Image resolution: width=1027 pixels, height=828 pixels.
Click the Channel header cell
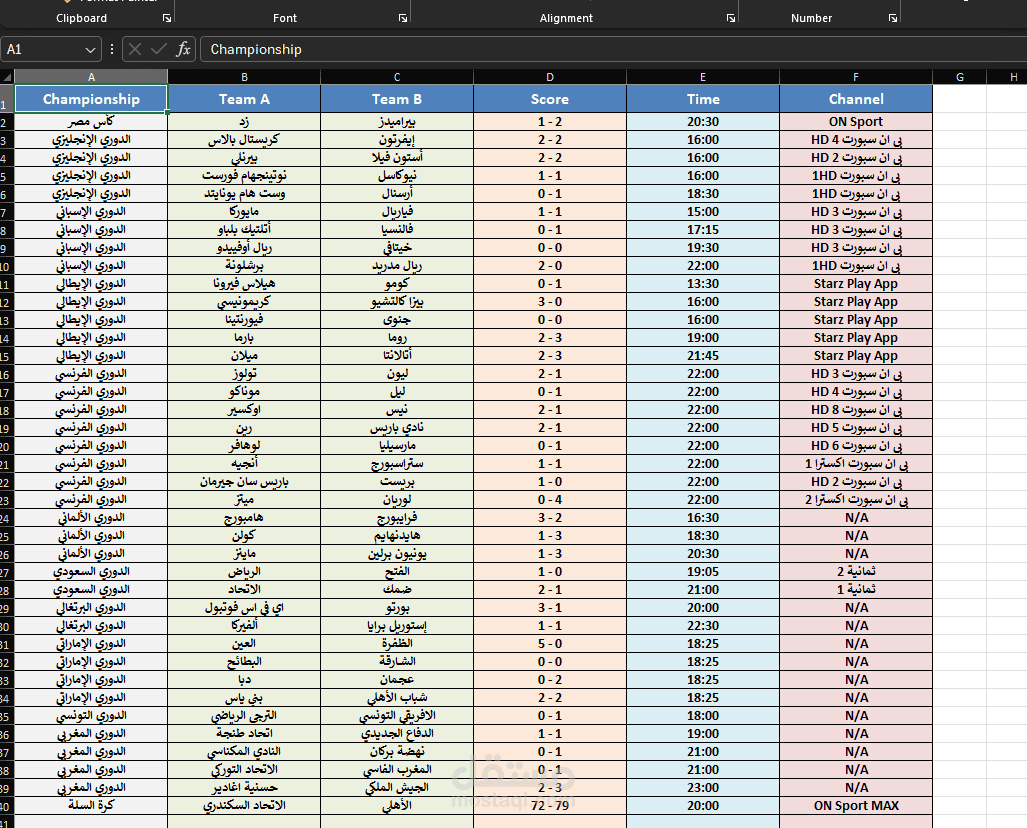pos(856,99)
